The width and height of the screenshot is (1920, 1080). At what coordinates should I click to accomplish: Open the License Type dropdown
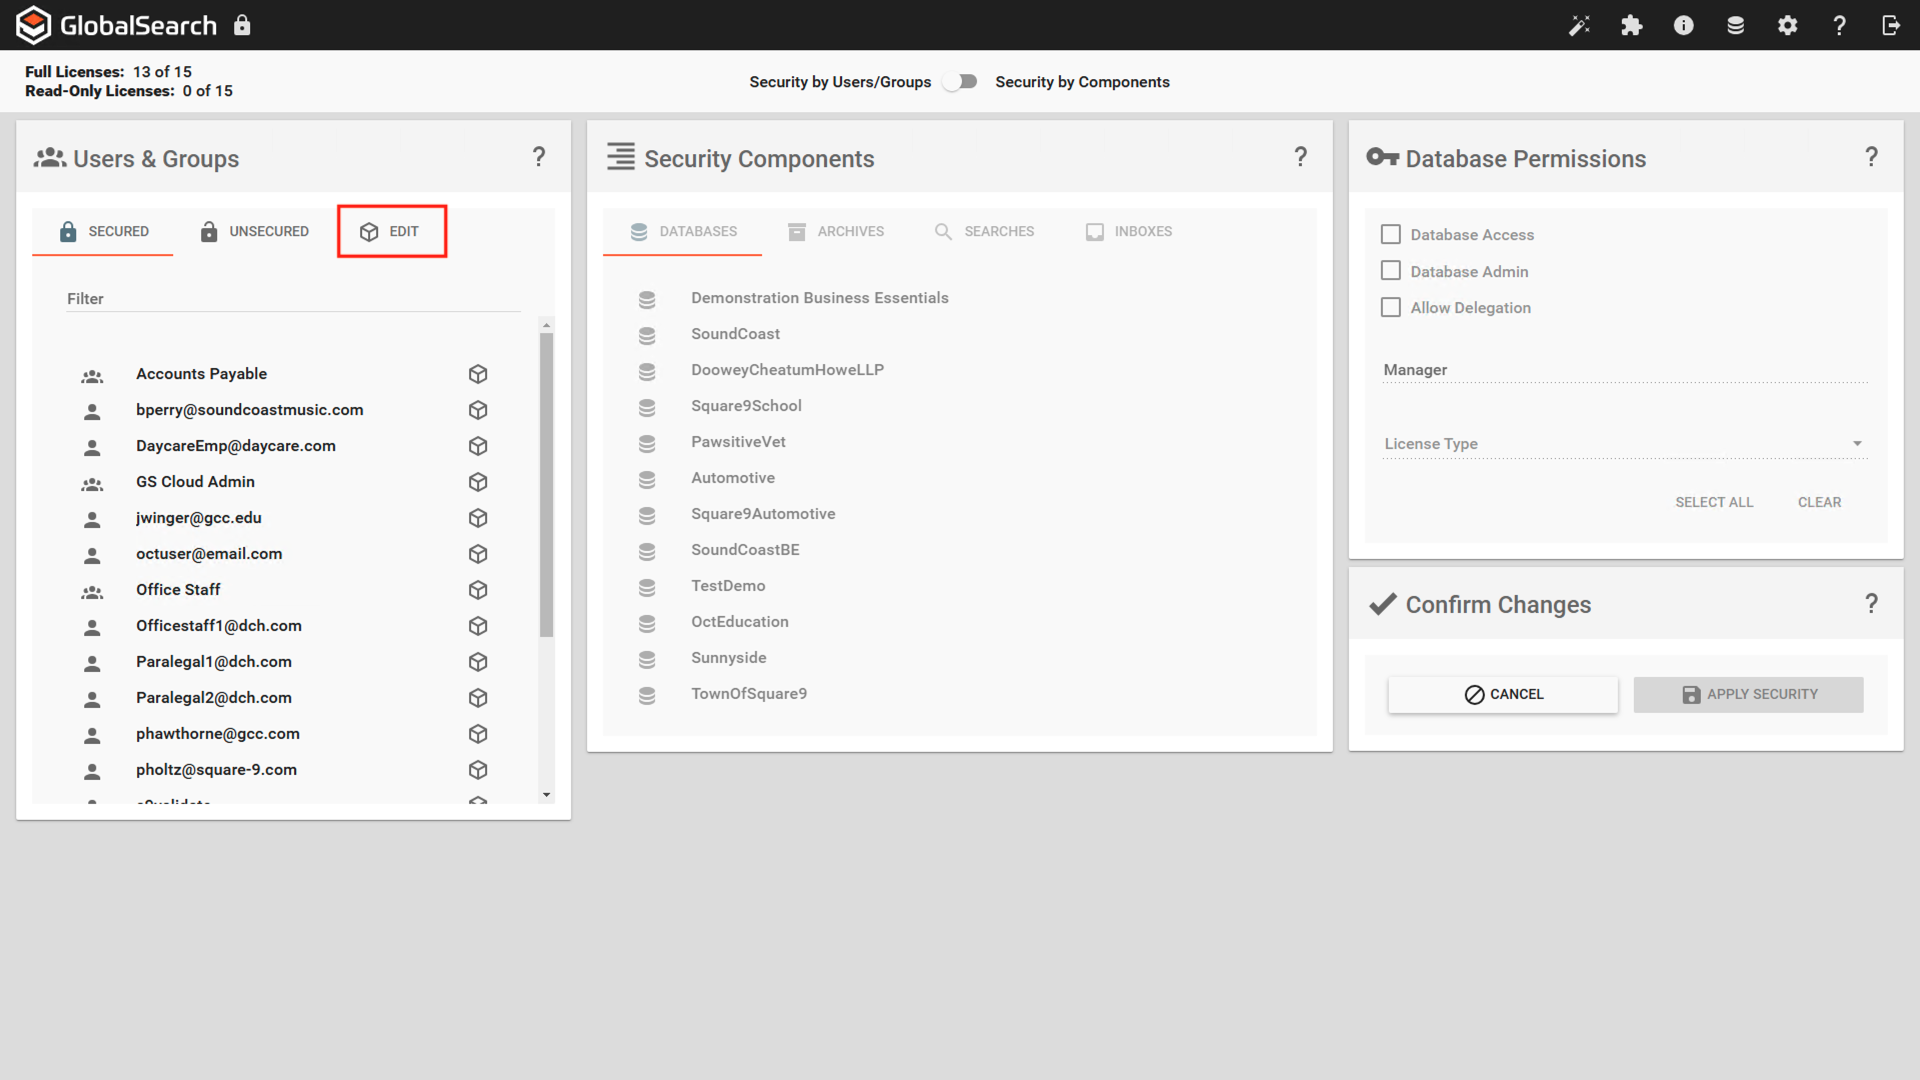point(1857,443)
